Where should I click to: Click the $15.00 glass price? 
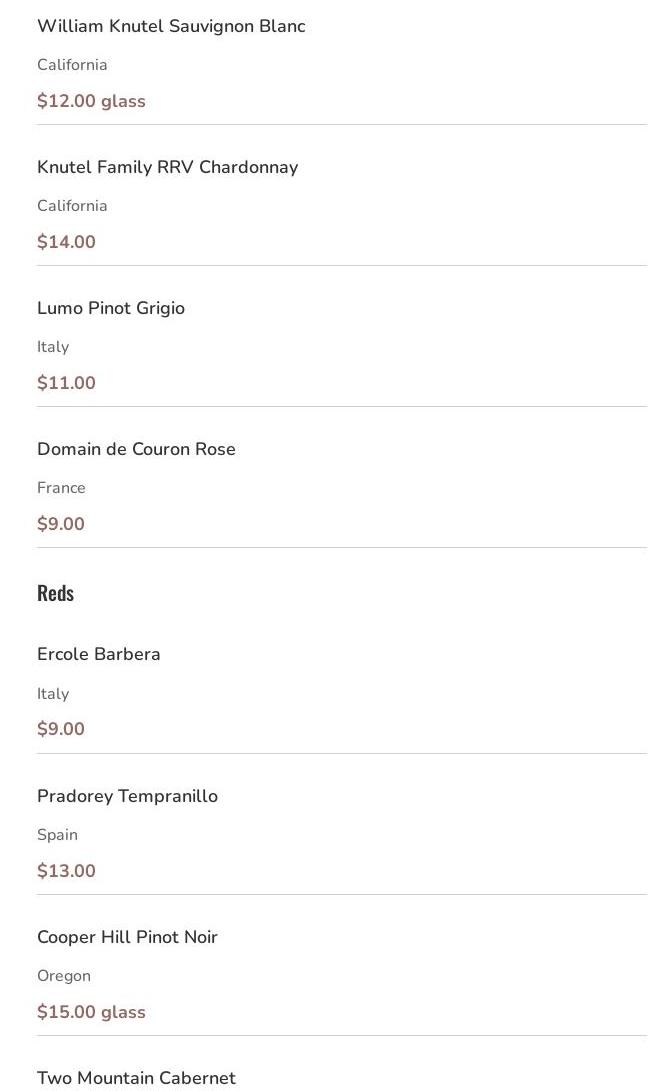pyautogui.click(x=91, y=1012)
